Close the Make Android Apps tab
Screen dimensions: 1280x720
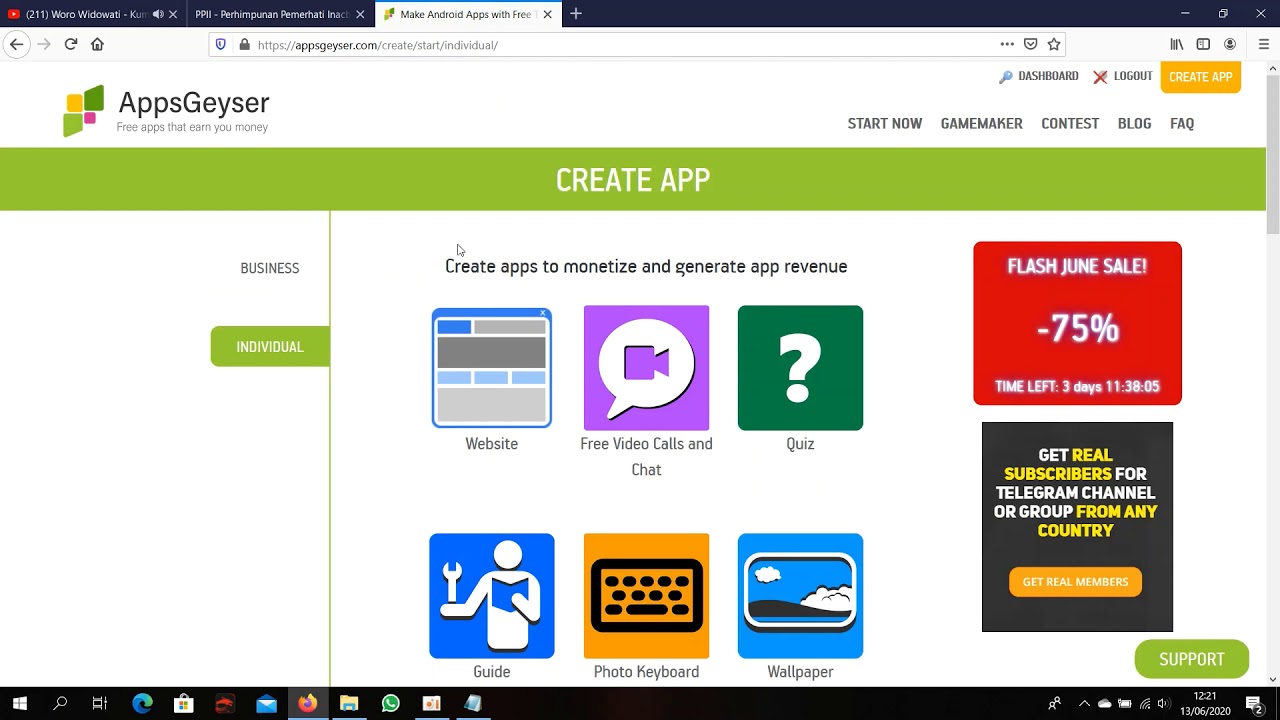click(x=547, y=14)
